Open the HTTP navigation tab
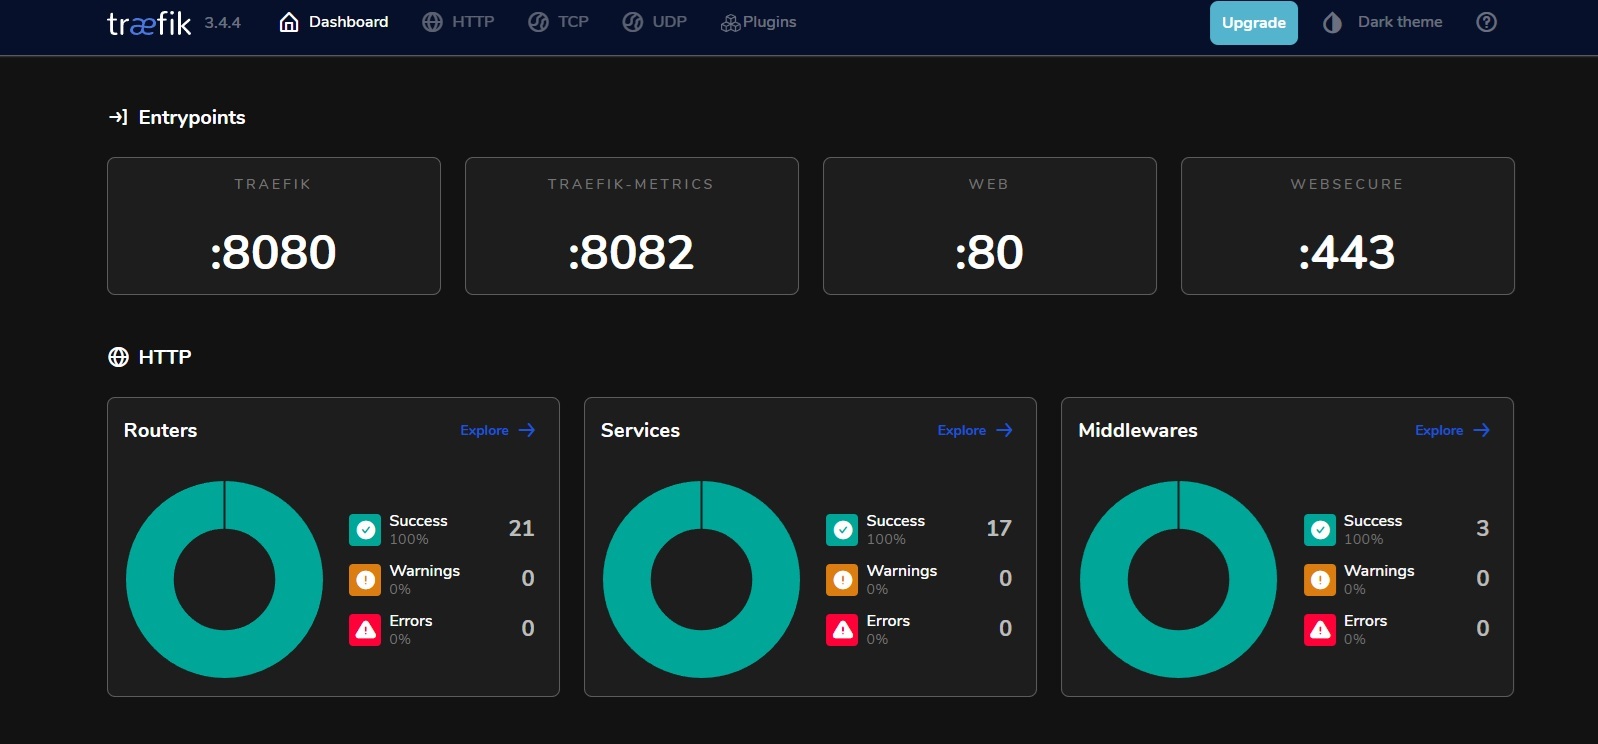1598x744 pixels. tap(458, 22)
